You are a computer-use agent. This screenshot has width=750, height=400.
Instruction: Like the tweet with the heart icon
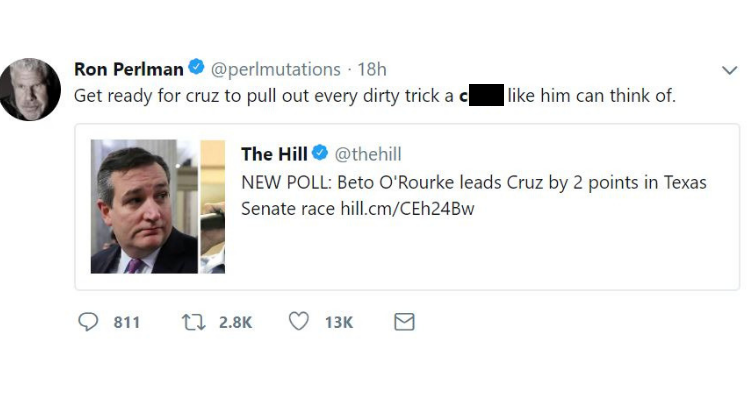click(298, 322)
